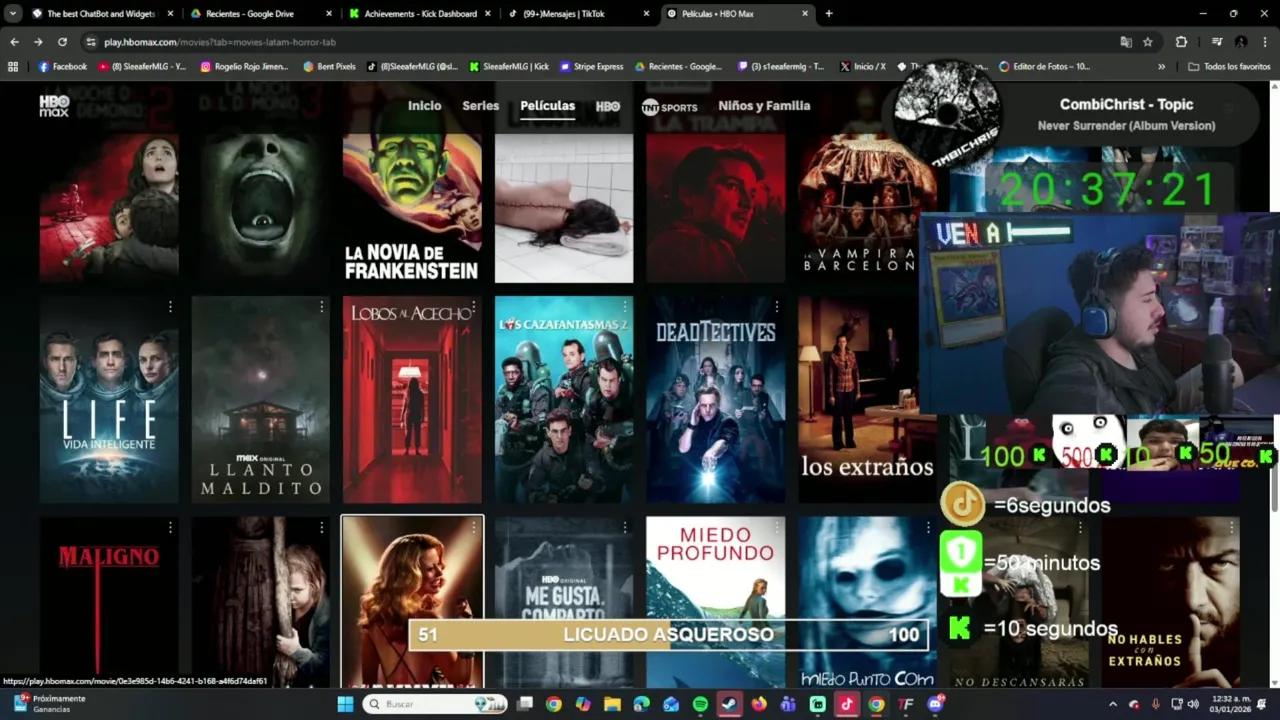Open options menu on Lobos al Acecho poster
Viewport: 1280px width, 720px height.
point(474,306)
